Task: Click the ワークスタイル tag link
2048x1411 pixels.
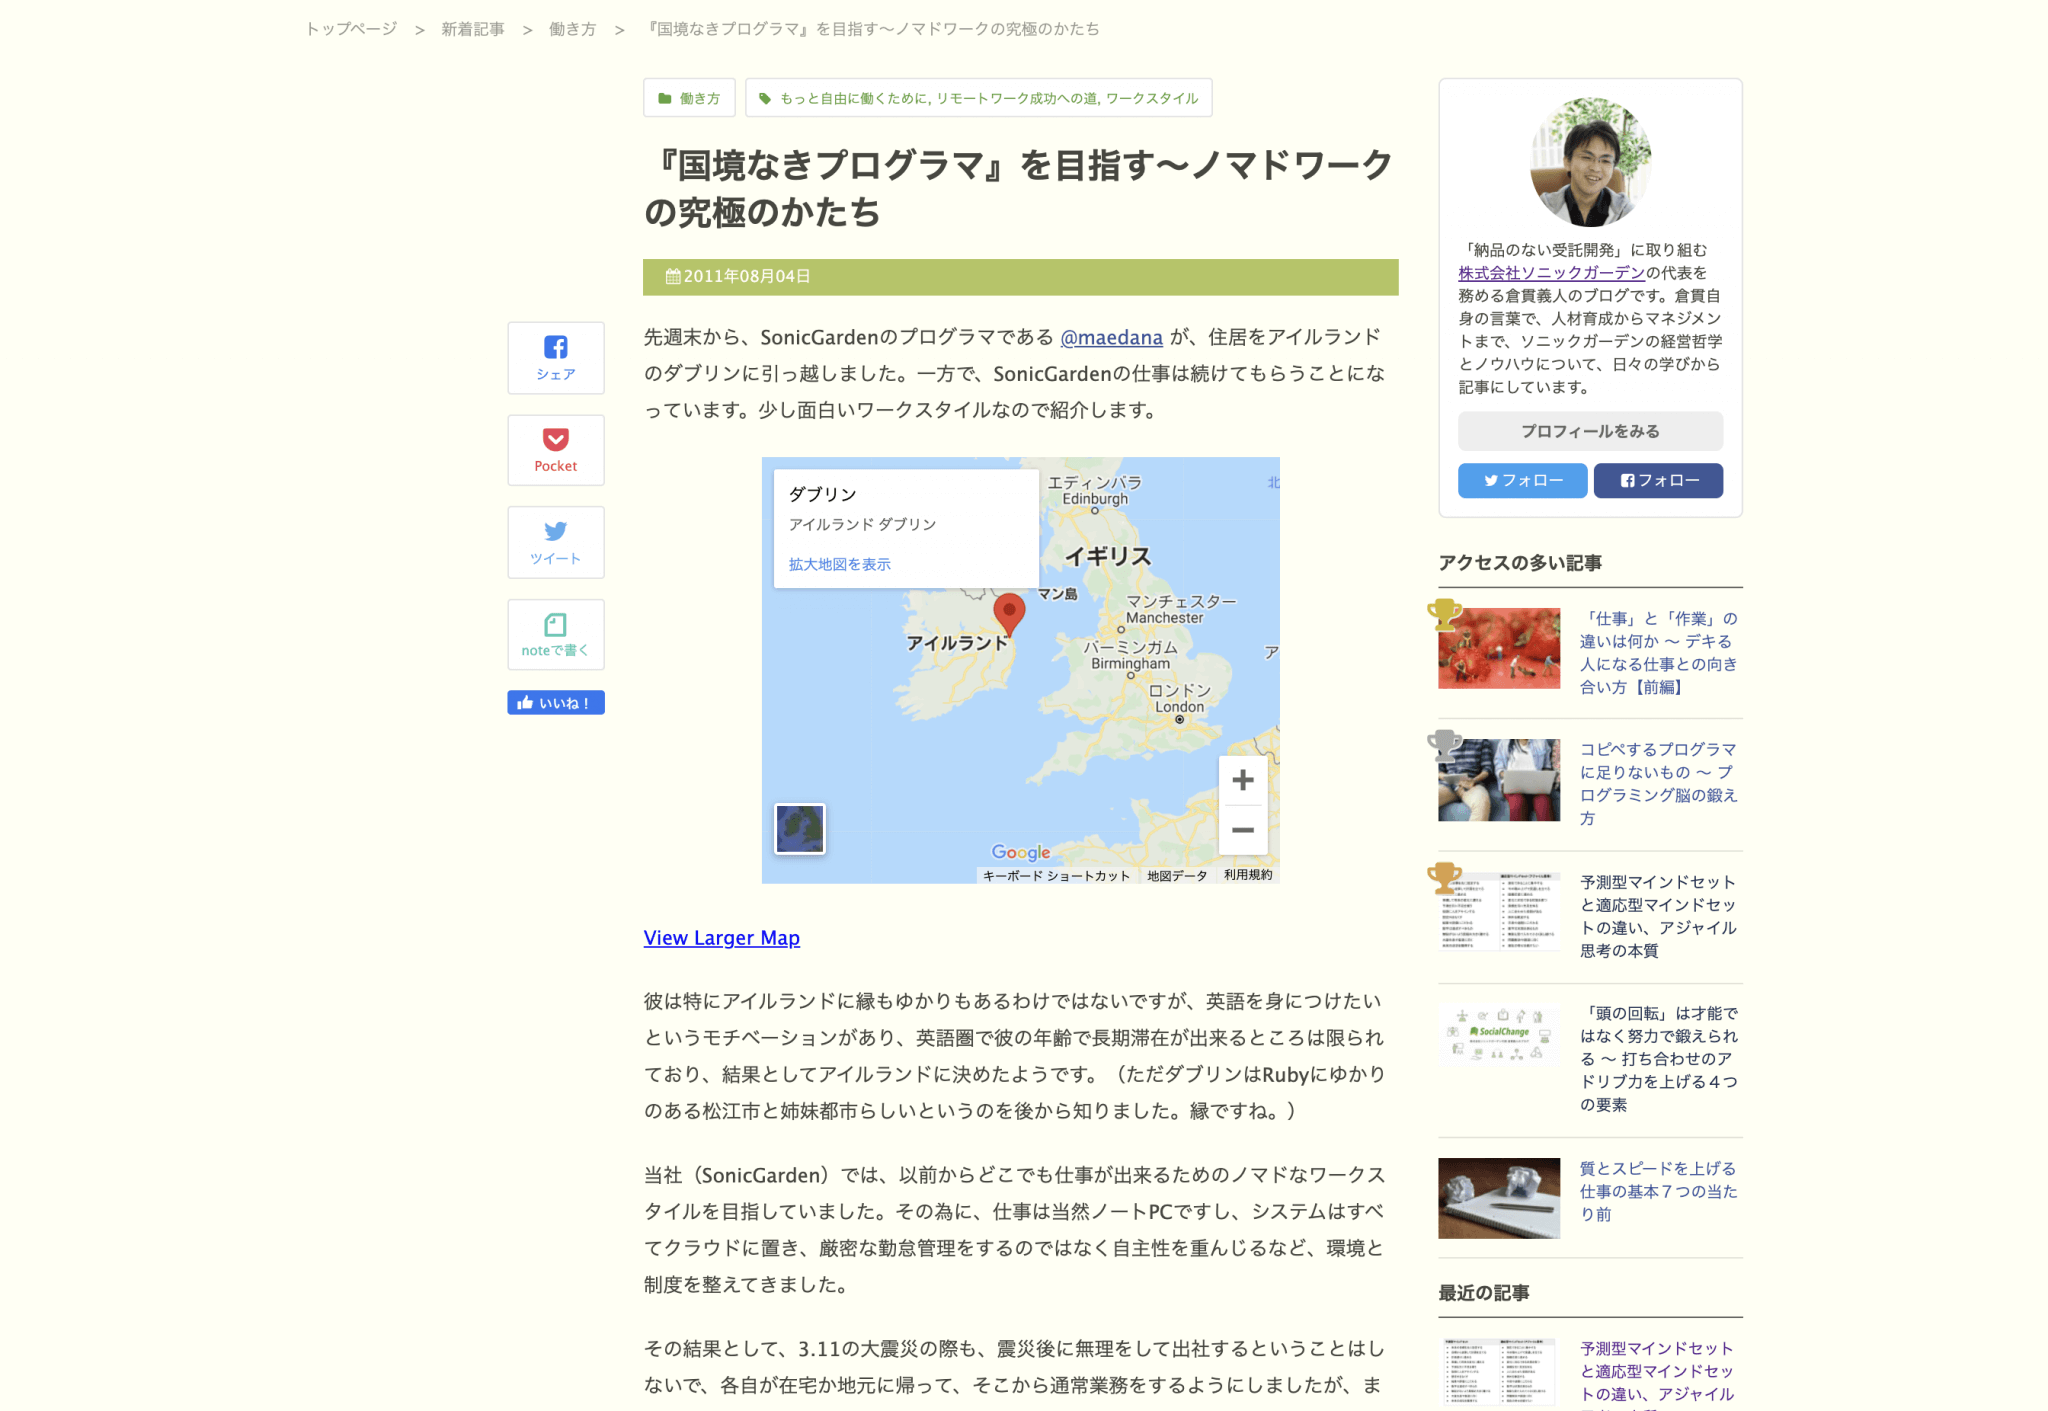Action: point(1151,98)
